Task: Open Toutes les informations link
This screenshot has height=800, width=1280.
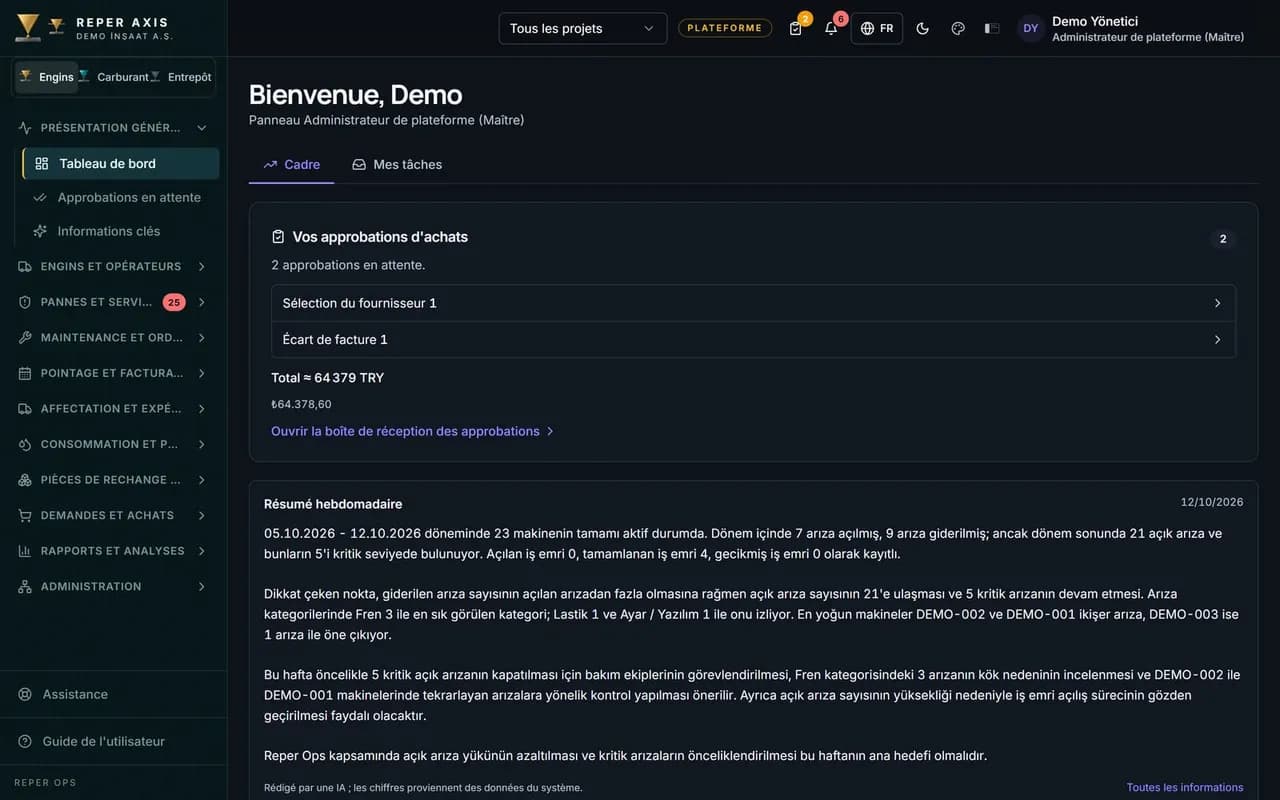Action: coord(1185,787)
